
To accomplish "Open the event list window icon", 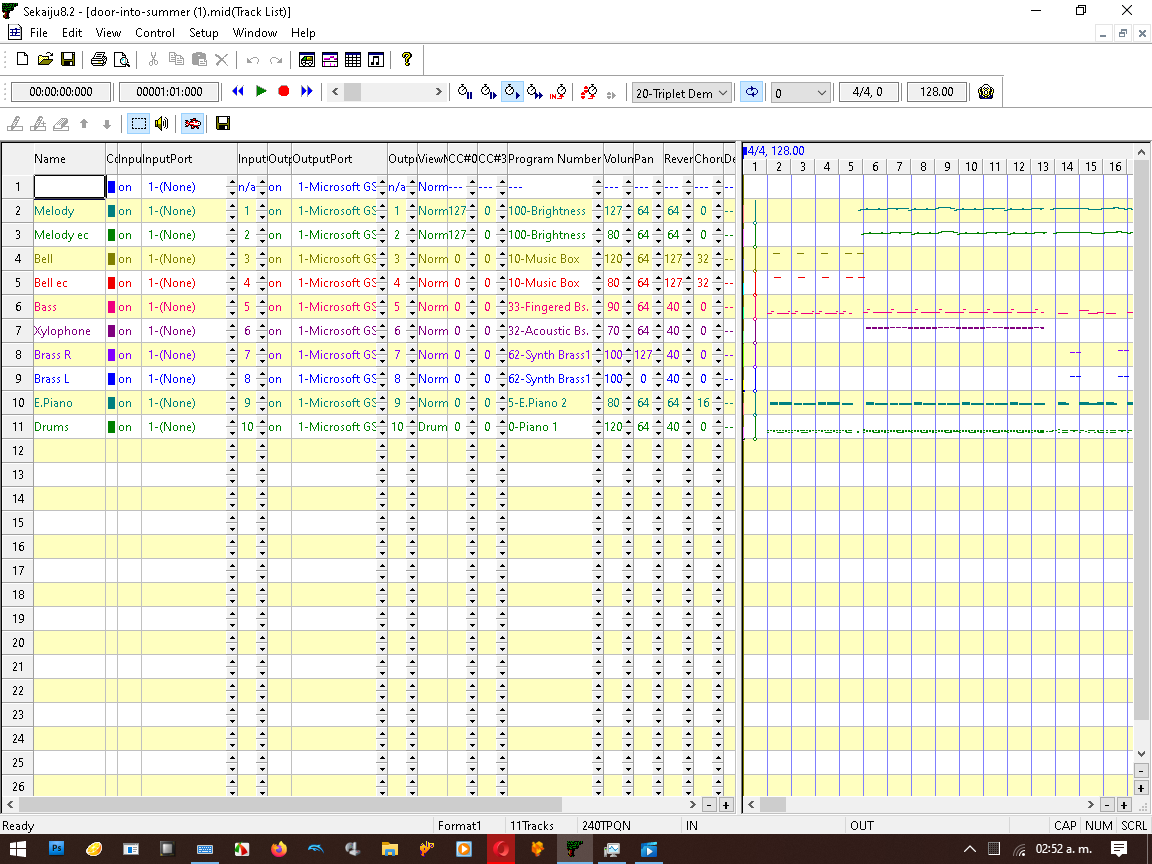I will 352,60.
